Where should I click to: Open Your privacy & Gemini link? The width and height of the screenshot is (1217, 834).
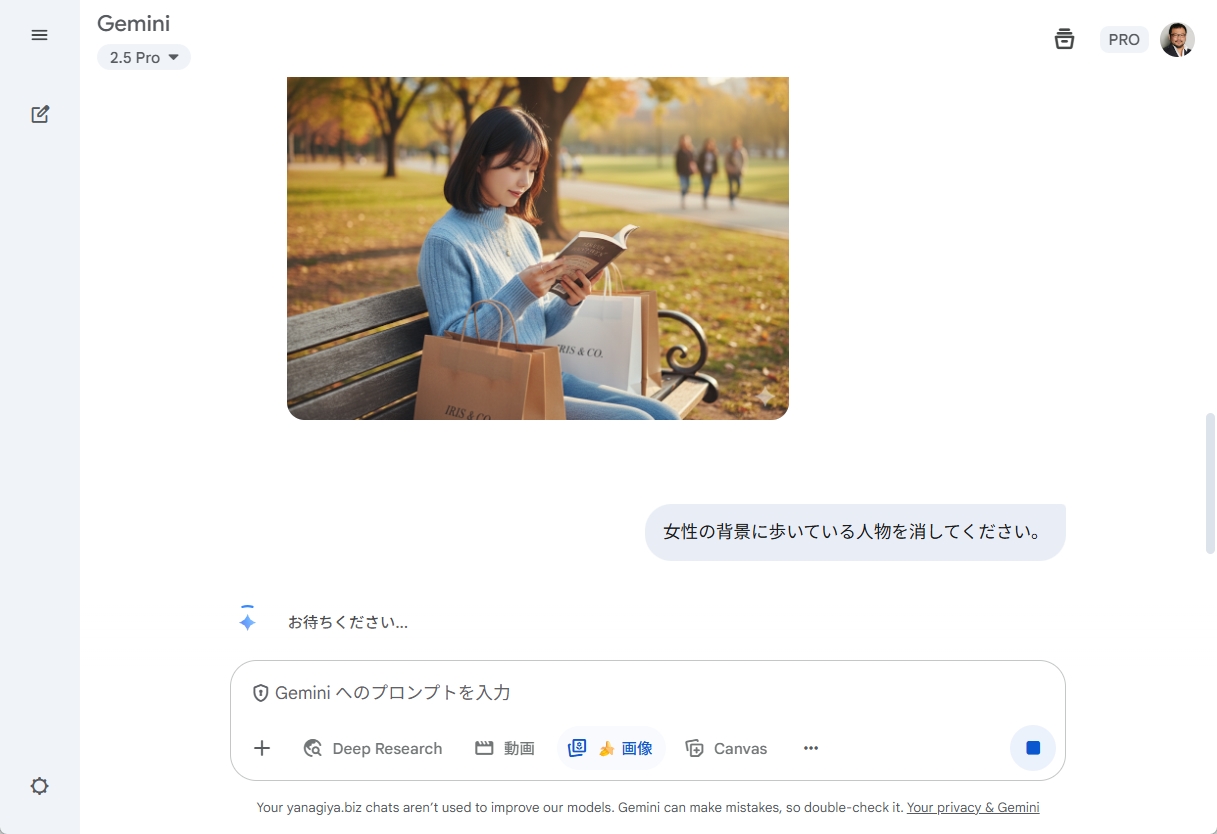coord(972,807)
